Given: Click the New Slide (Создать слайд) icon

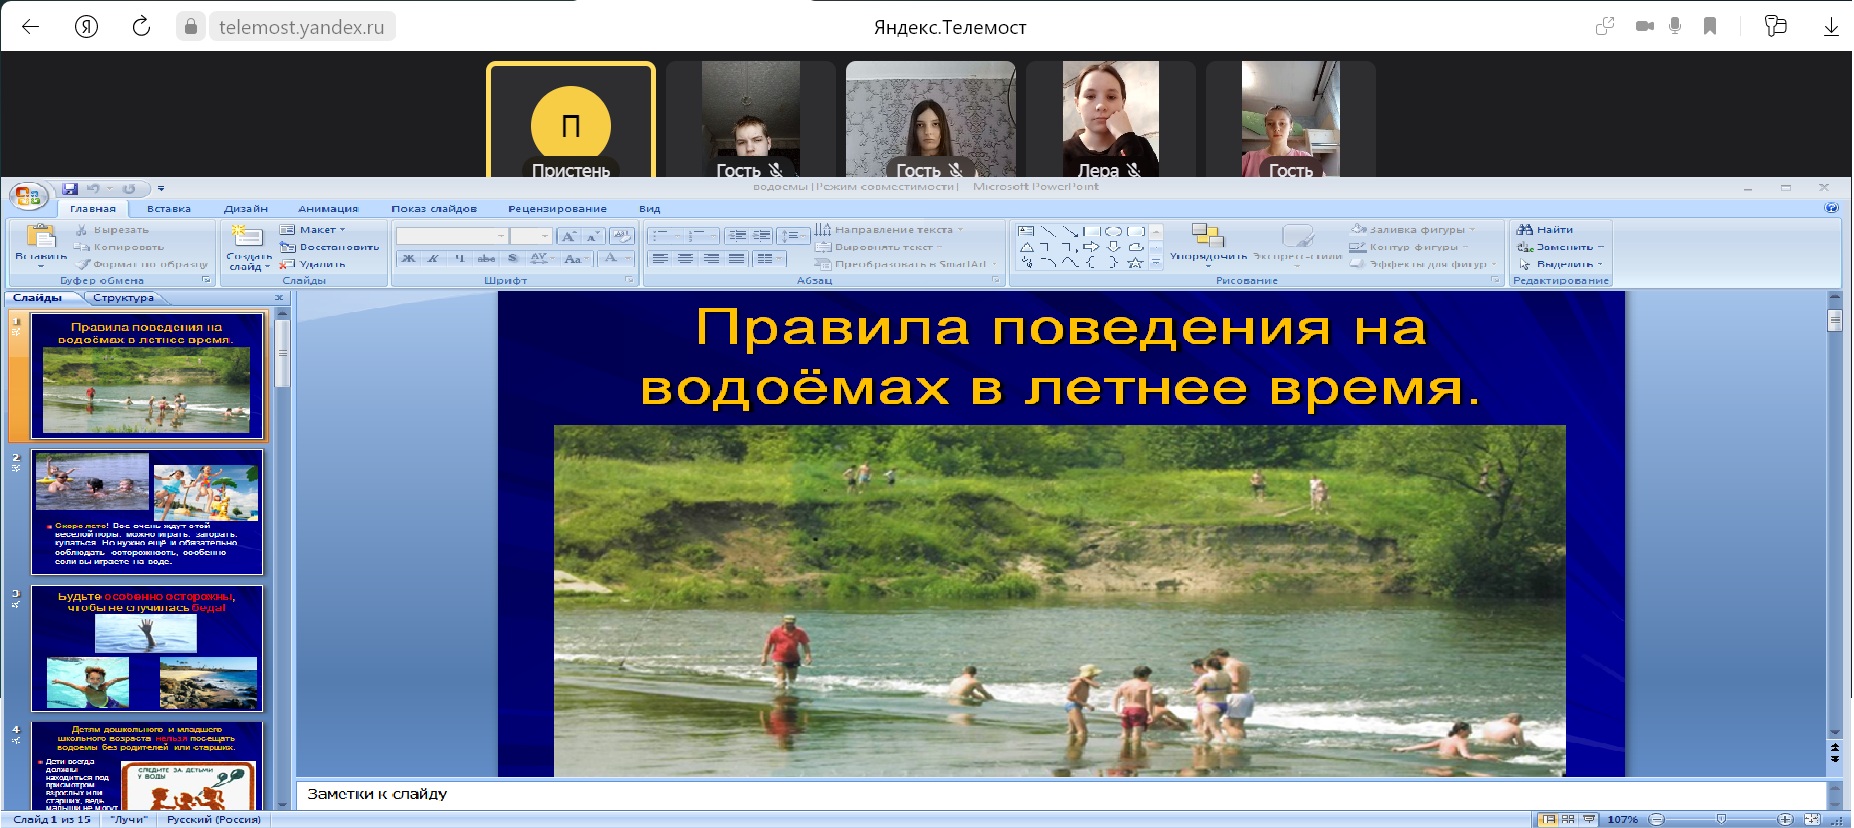Looking at the screenshot, I should 247,236.
